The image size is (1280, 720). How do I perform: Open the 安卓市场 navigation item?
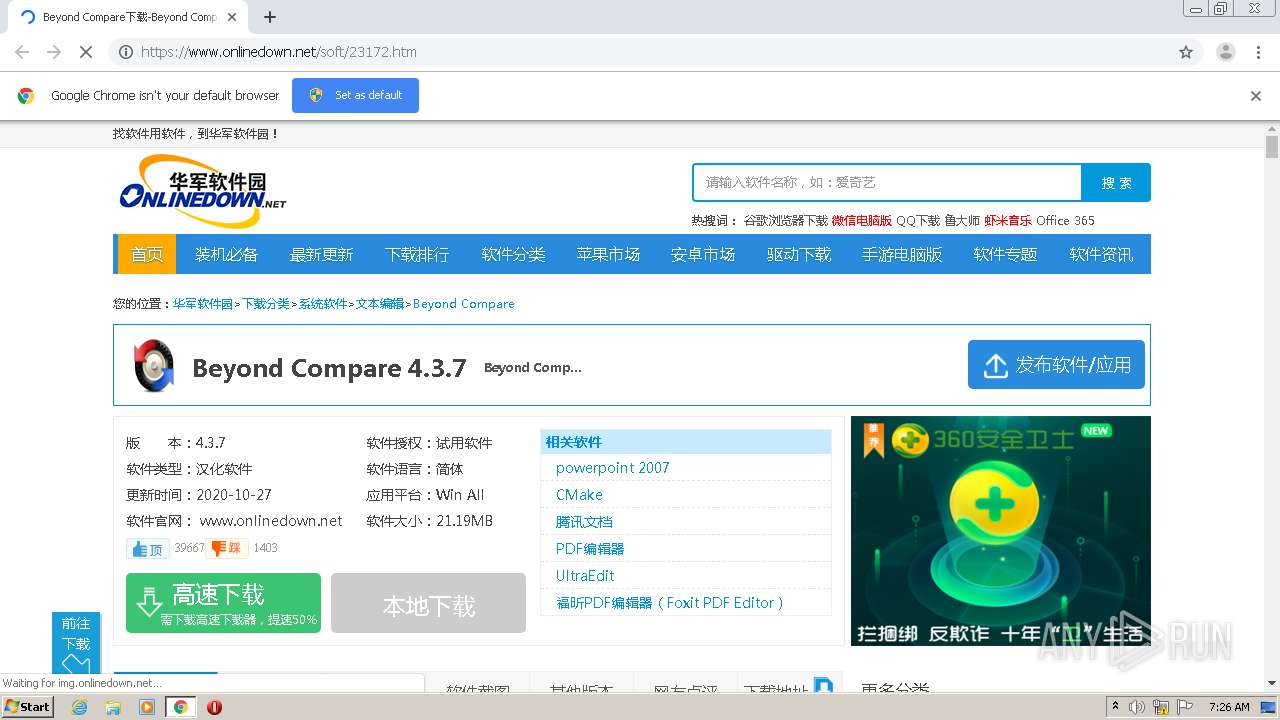click(x=703, y=254)
